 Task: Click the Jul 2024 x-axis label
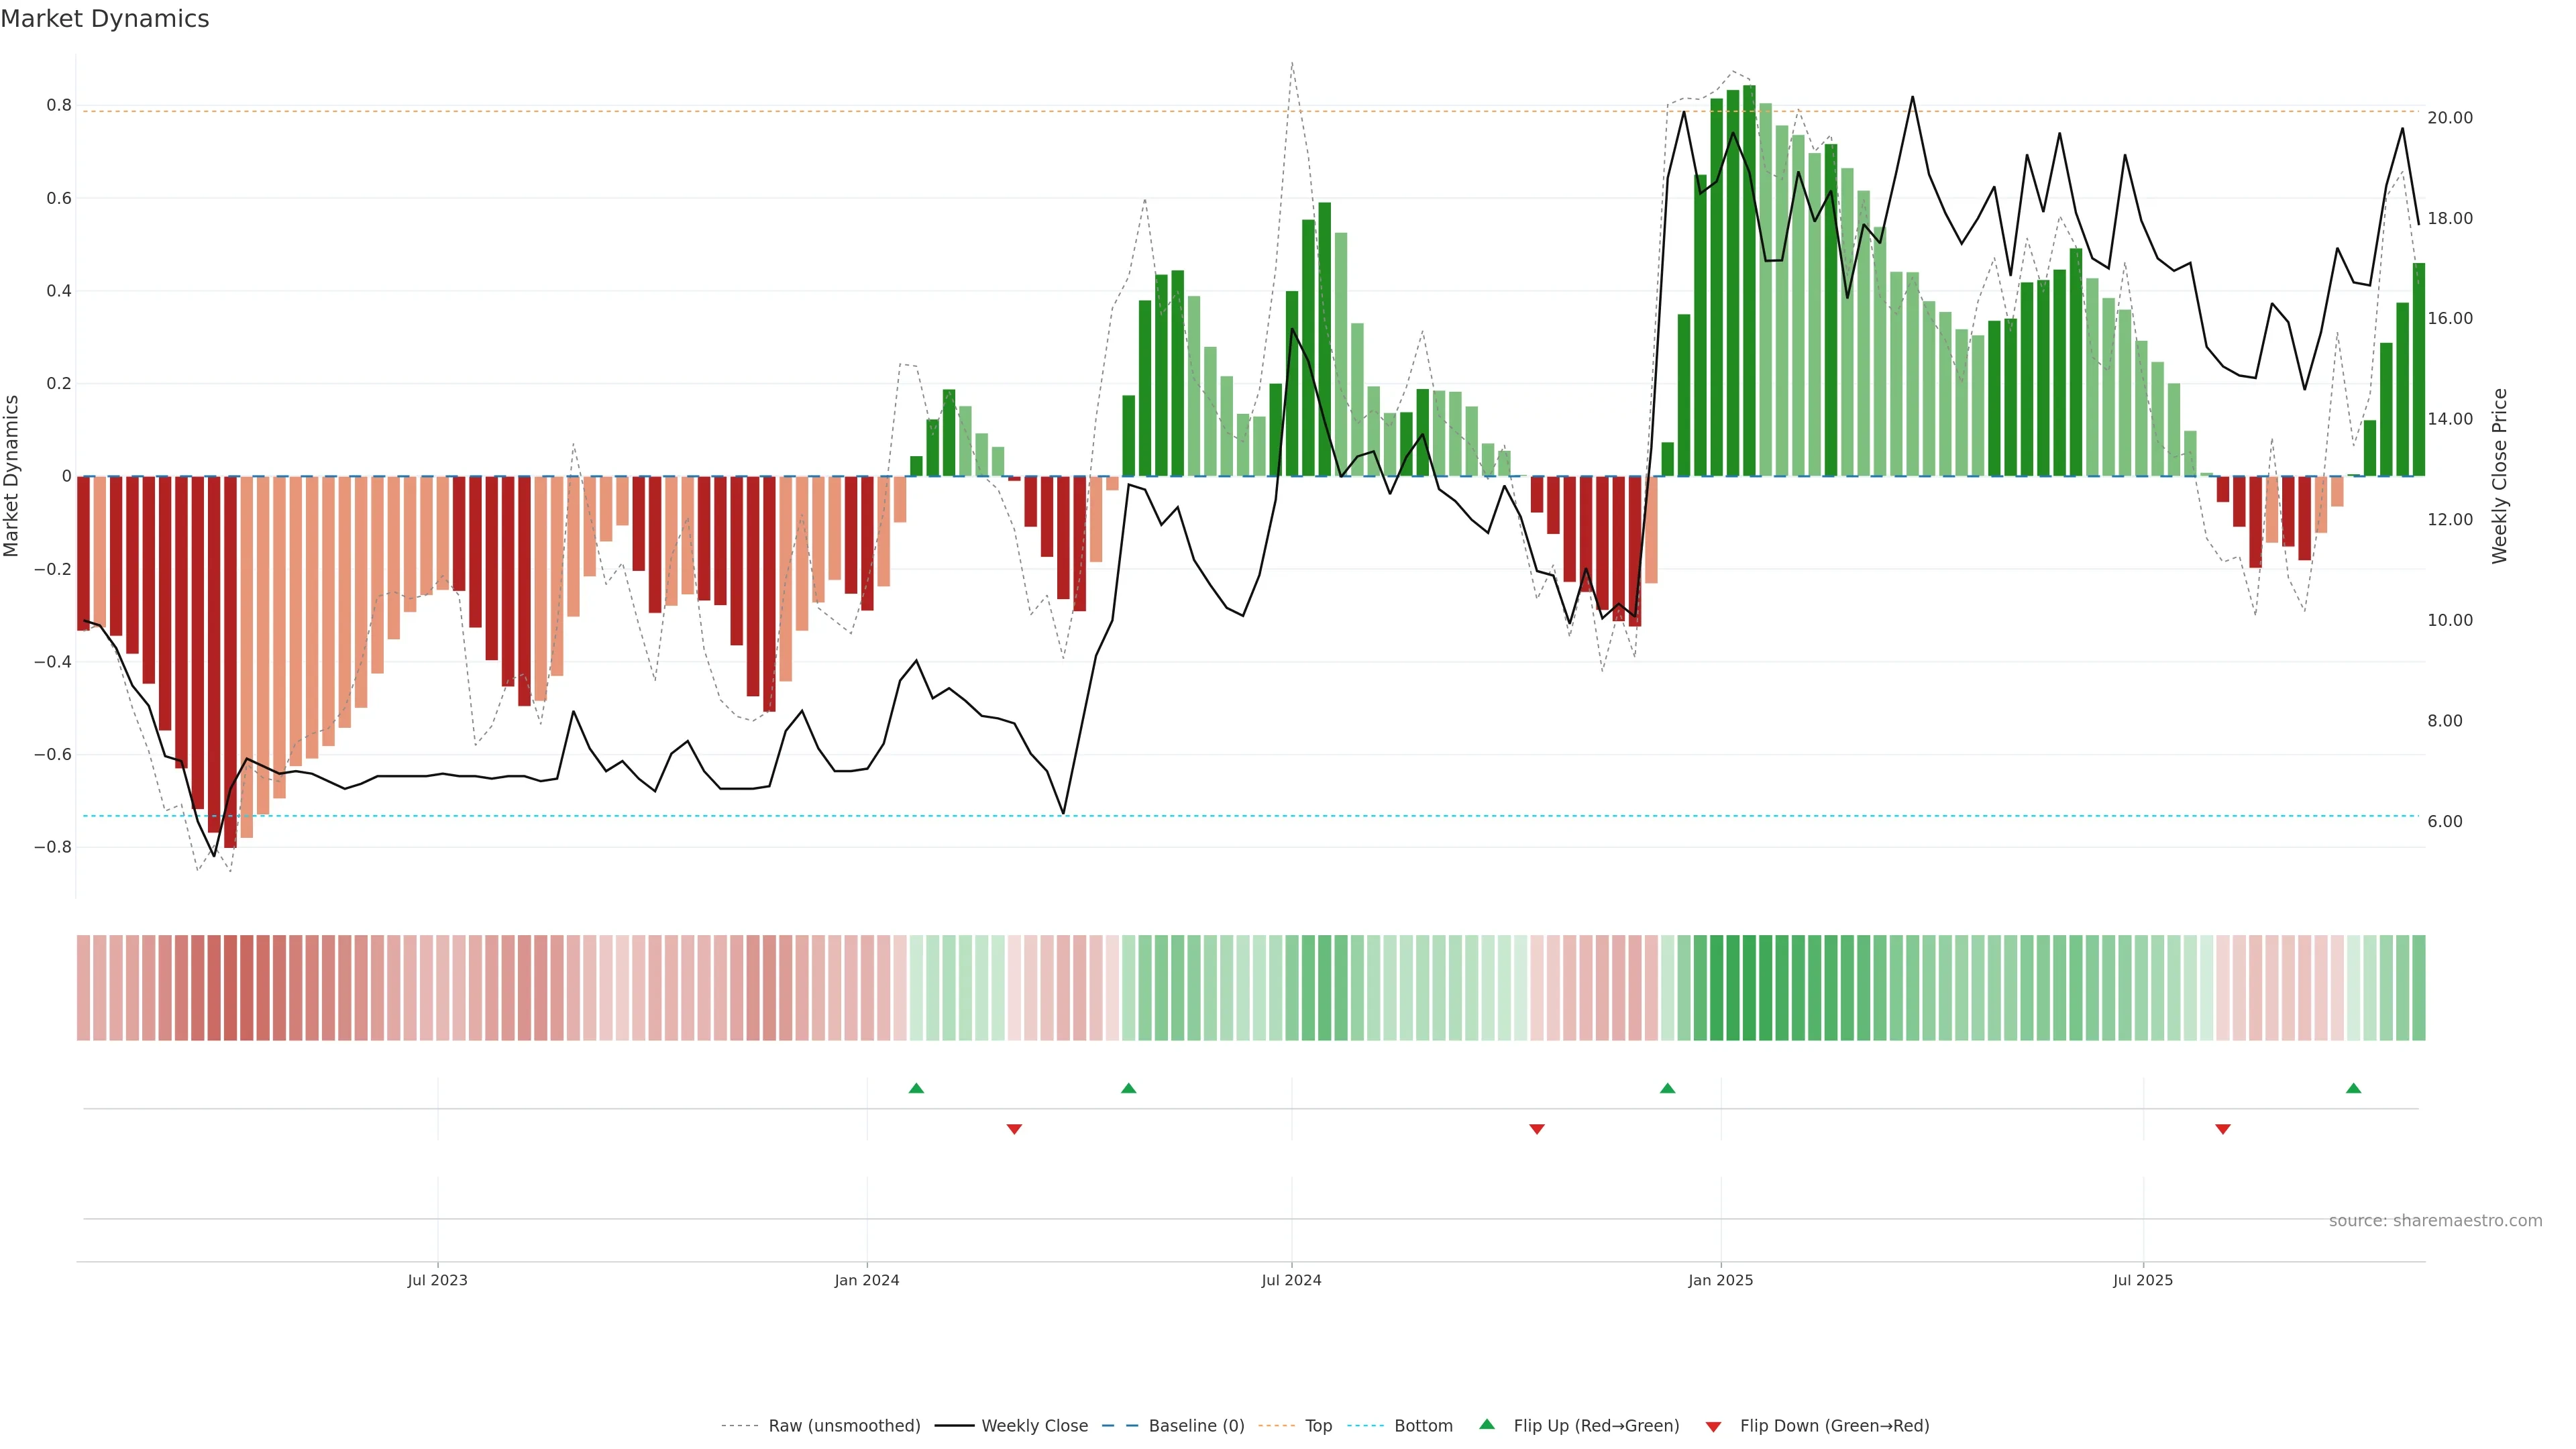(x=1291, y=1280)
